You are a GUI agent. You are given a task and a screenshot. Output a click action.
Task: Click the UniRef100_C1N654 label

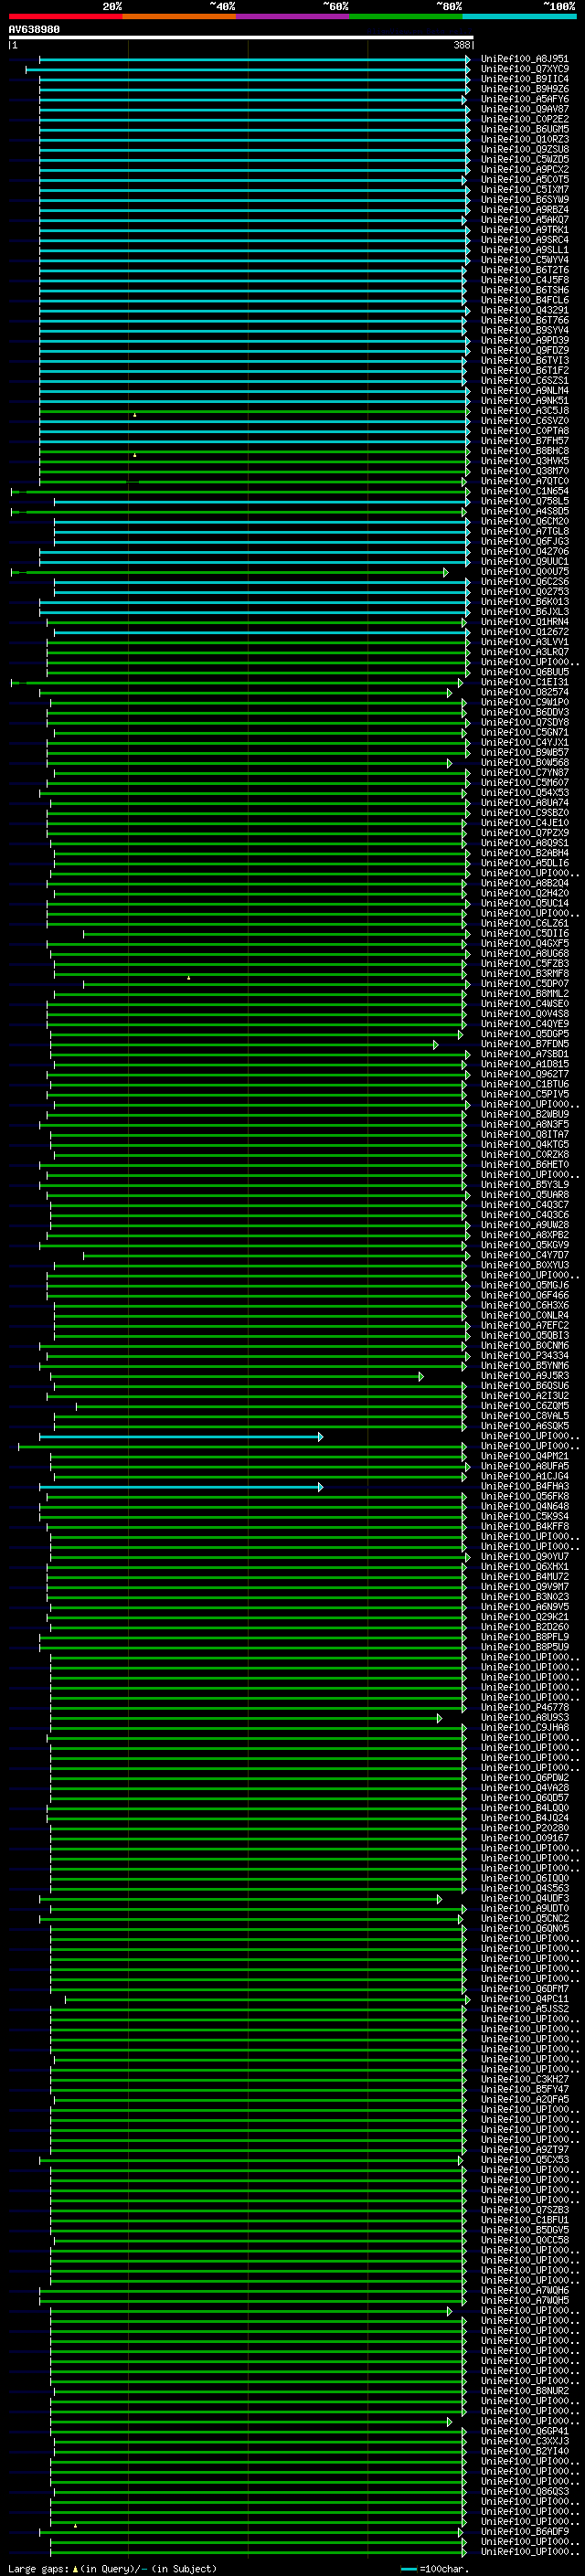[x=524, y=491]
